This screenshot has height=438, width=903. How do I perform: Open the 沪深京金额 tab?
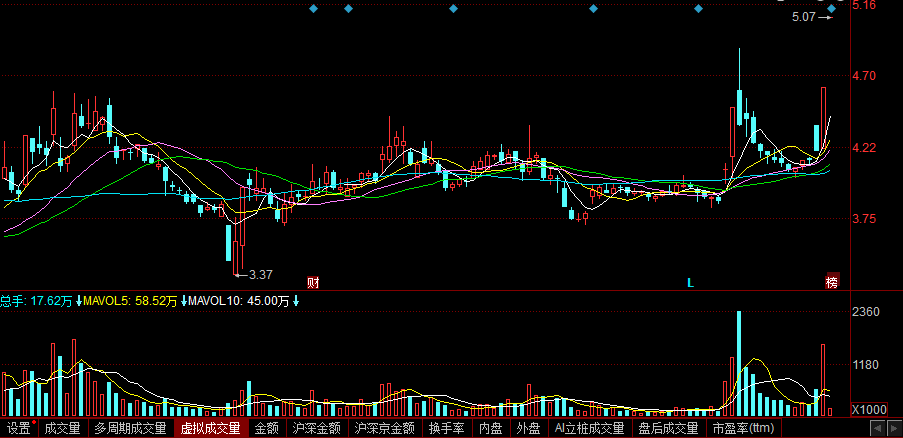[385, 429]
